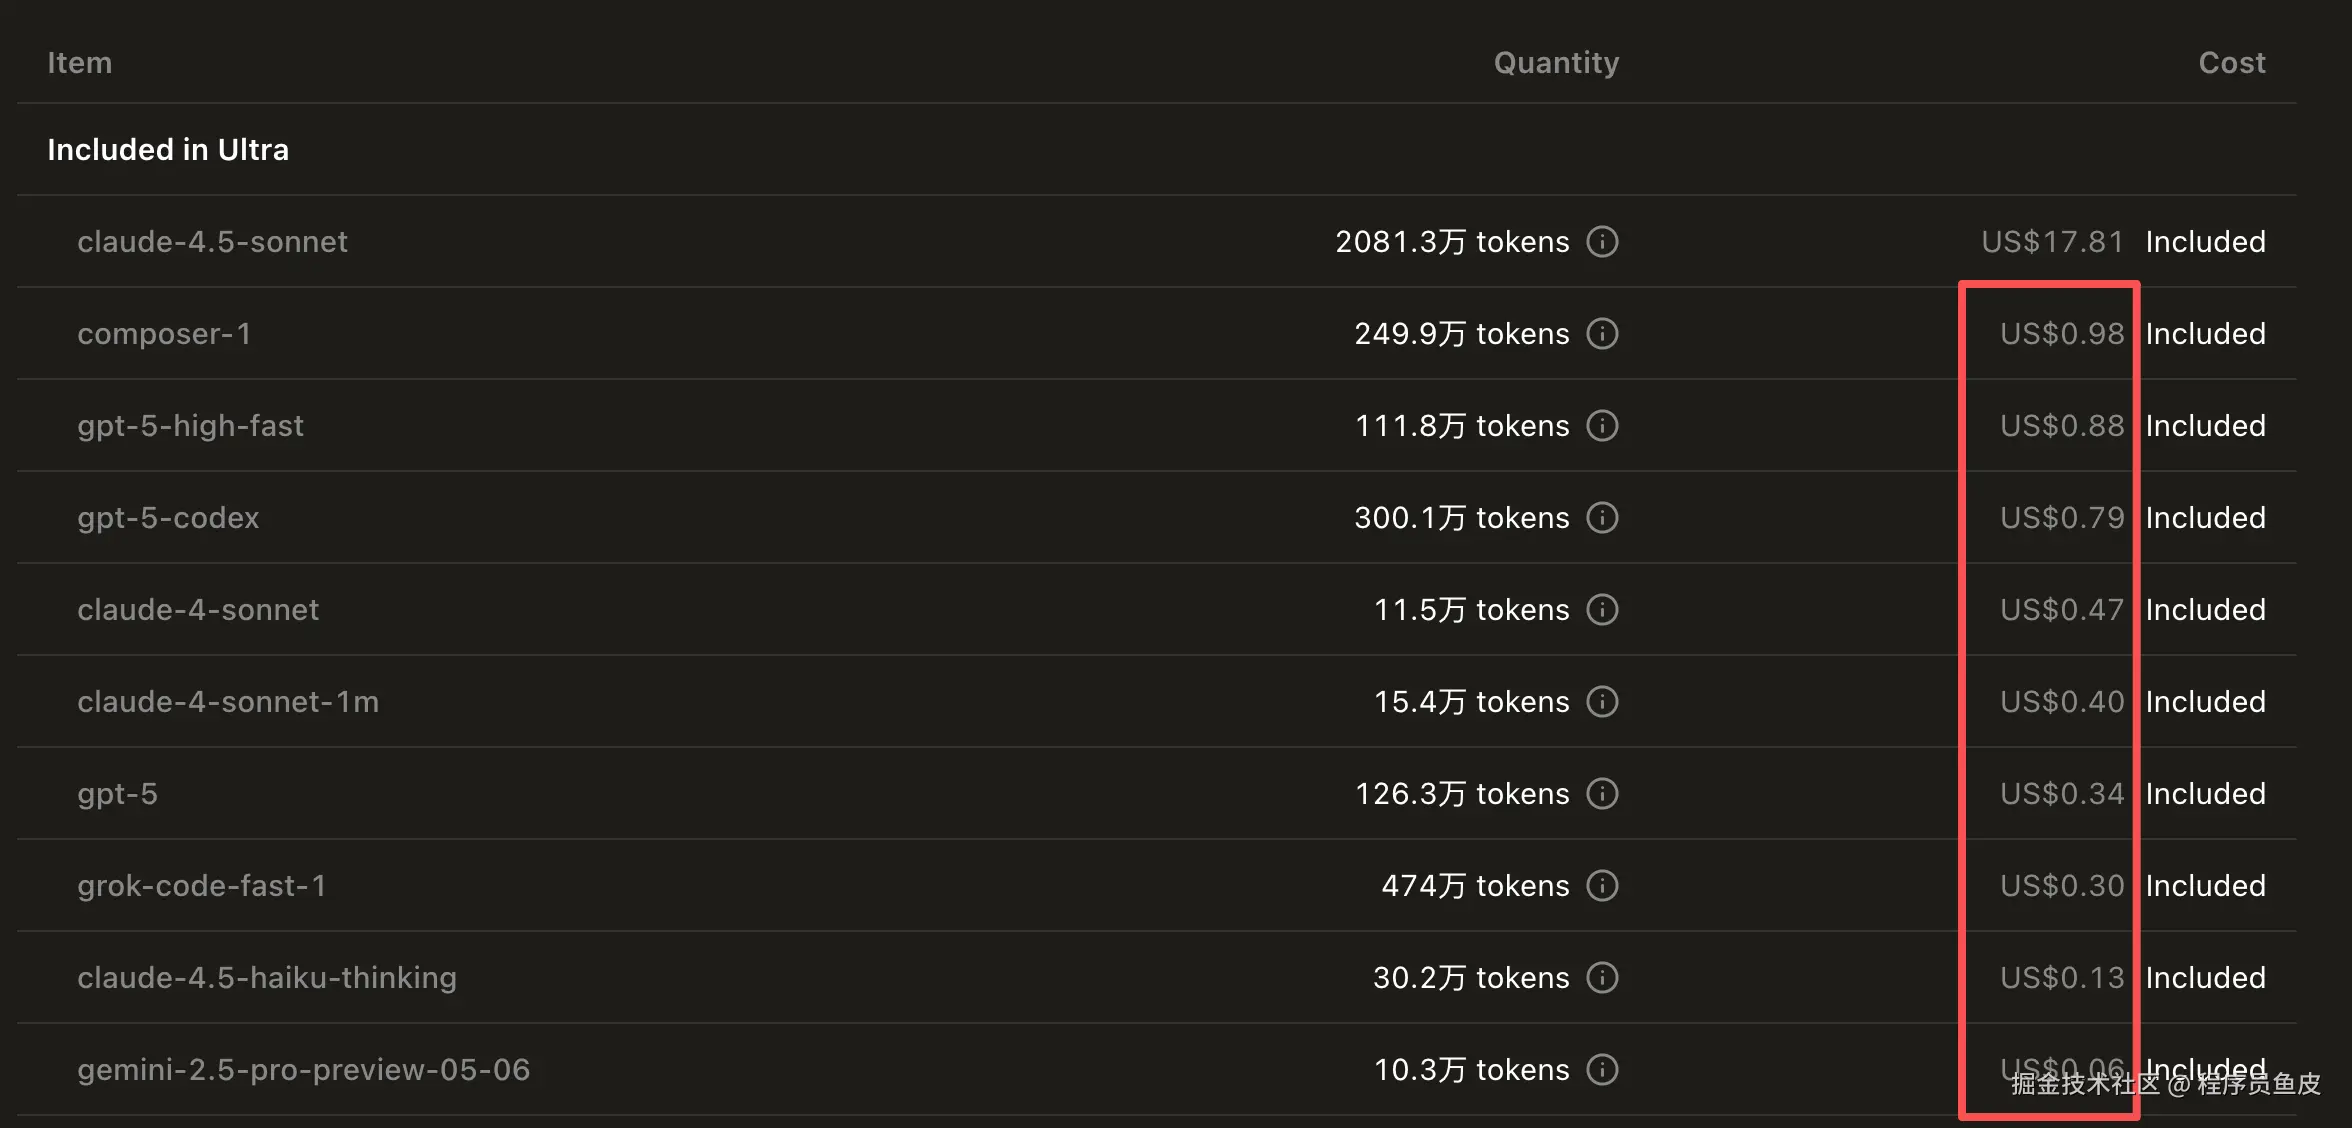Click info icon for claude-4-sonnet-1m row
Screen dimensions: 2352x1128
click(1602, 702)
